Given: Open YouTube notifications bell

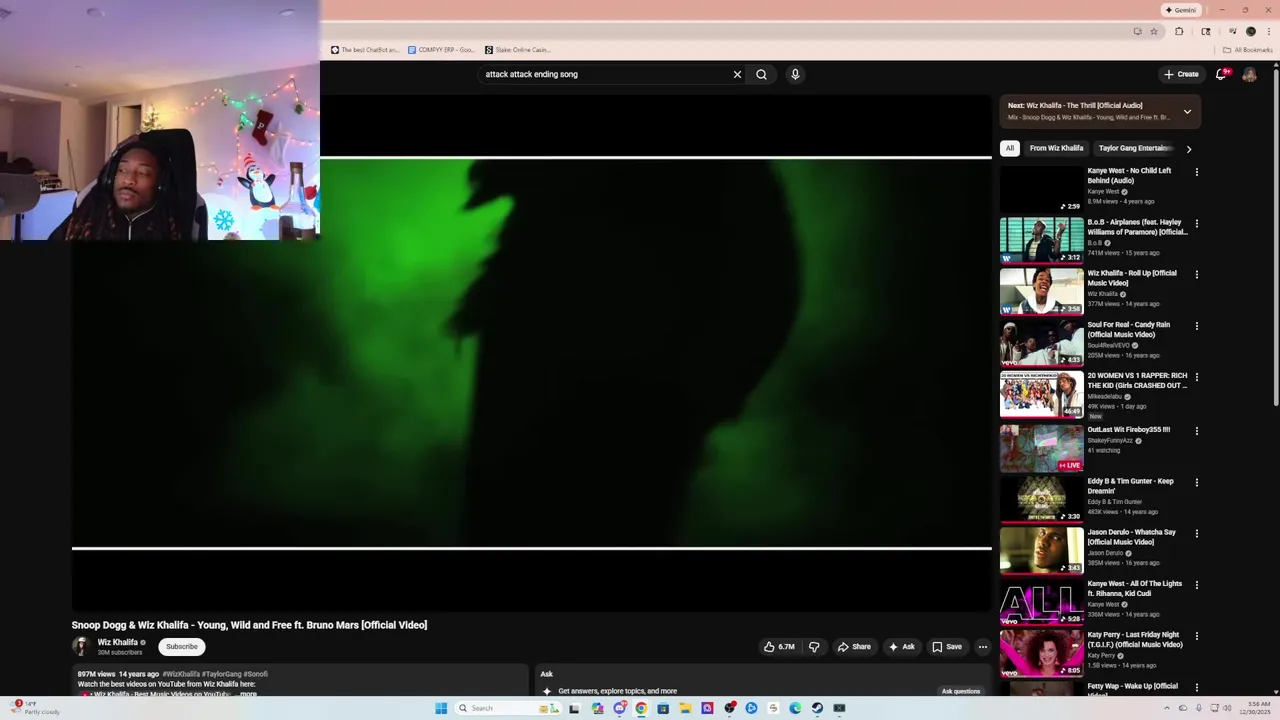Looking at the screenshot, I should tap(1222, 74).
